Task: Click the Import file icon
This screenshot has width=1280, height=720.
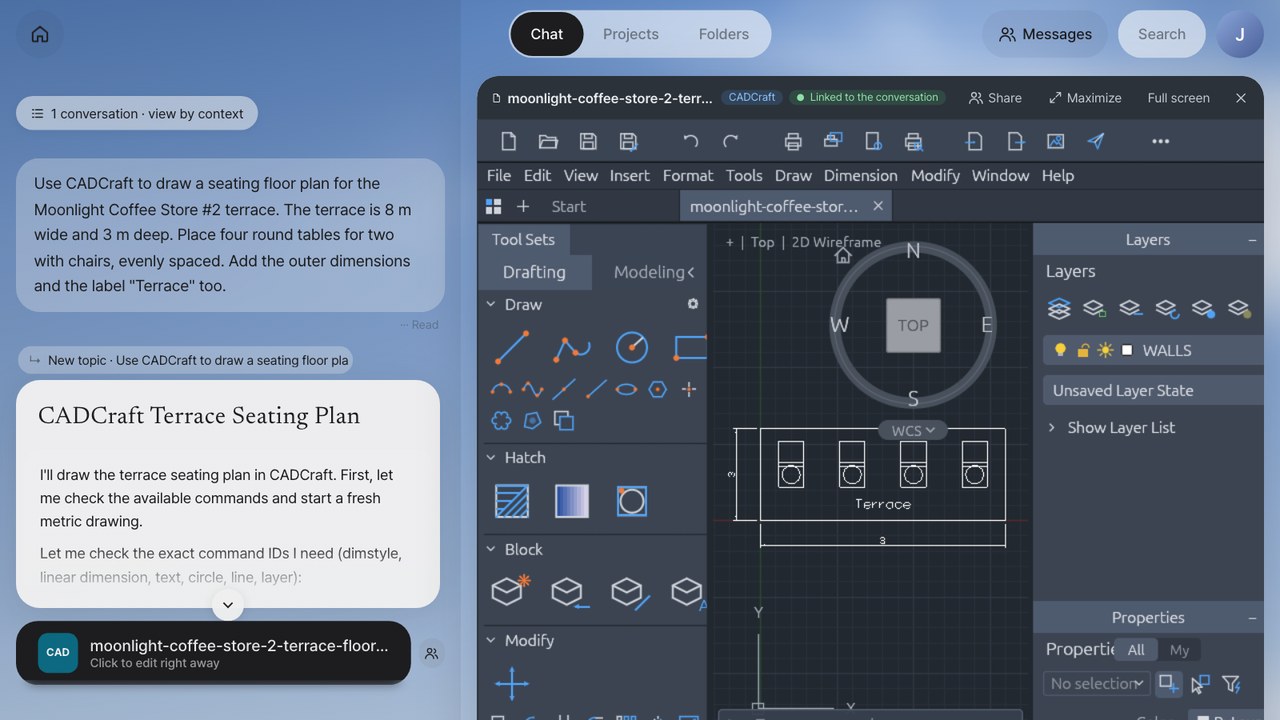Action: pyautogui.click(x=974, y=141)
